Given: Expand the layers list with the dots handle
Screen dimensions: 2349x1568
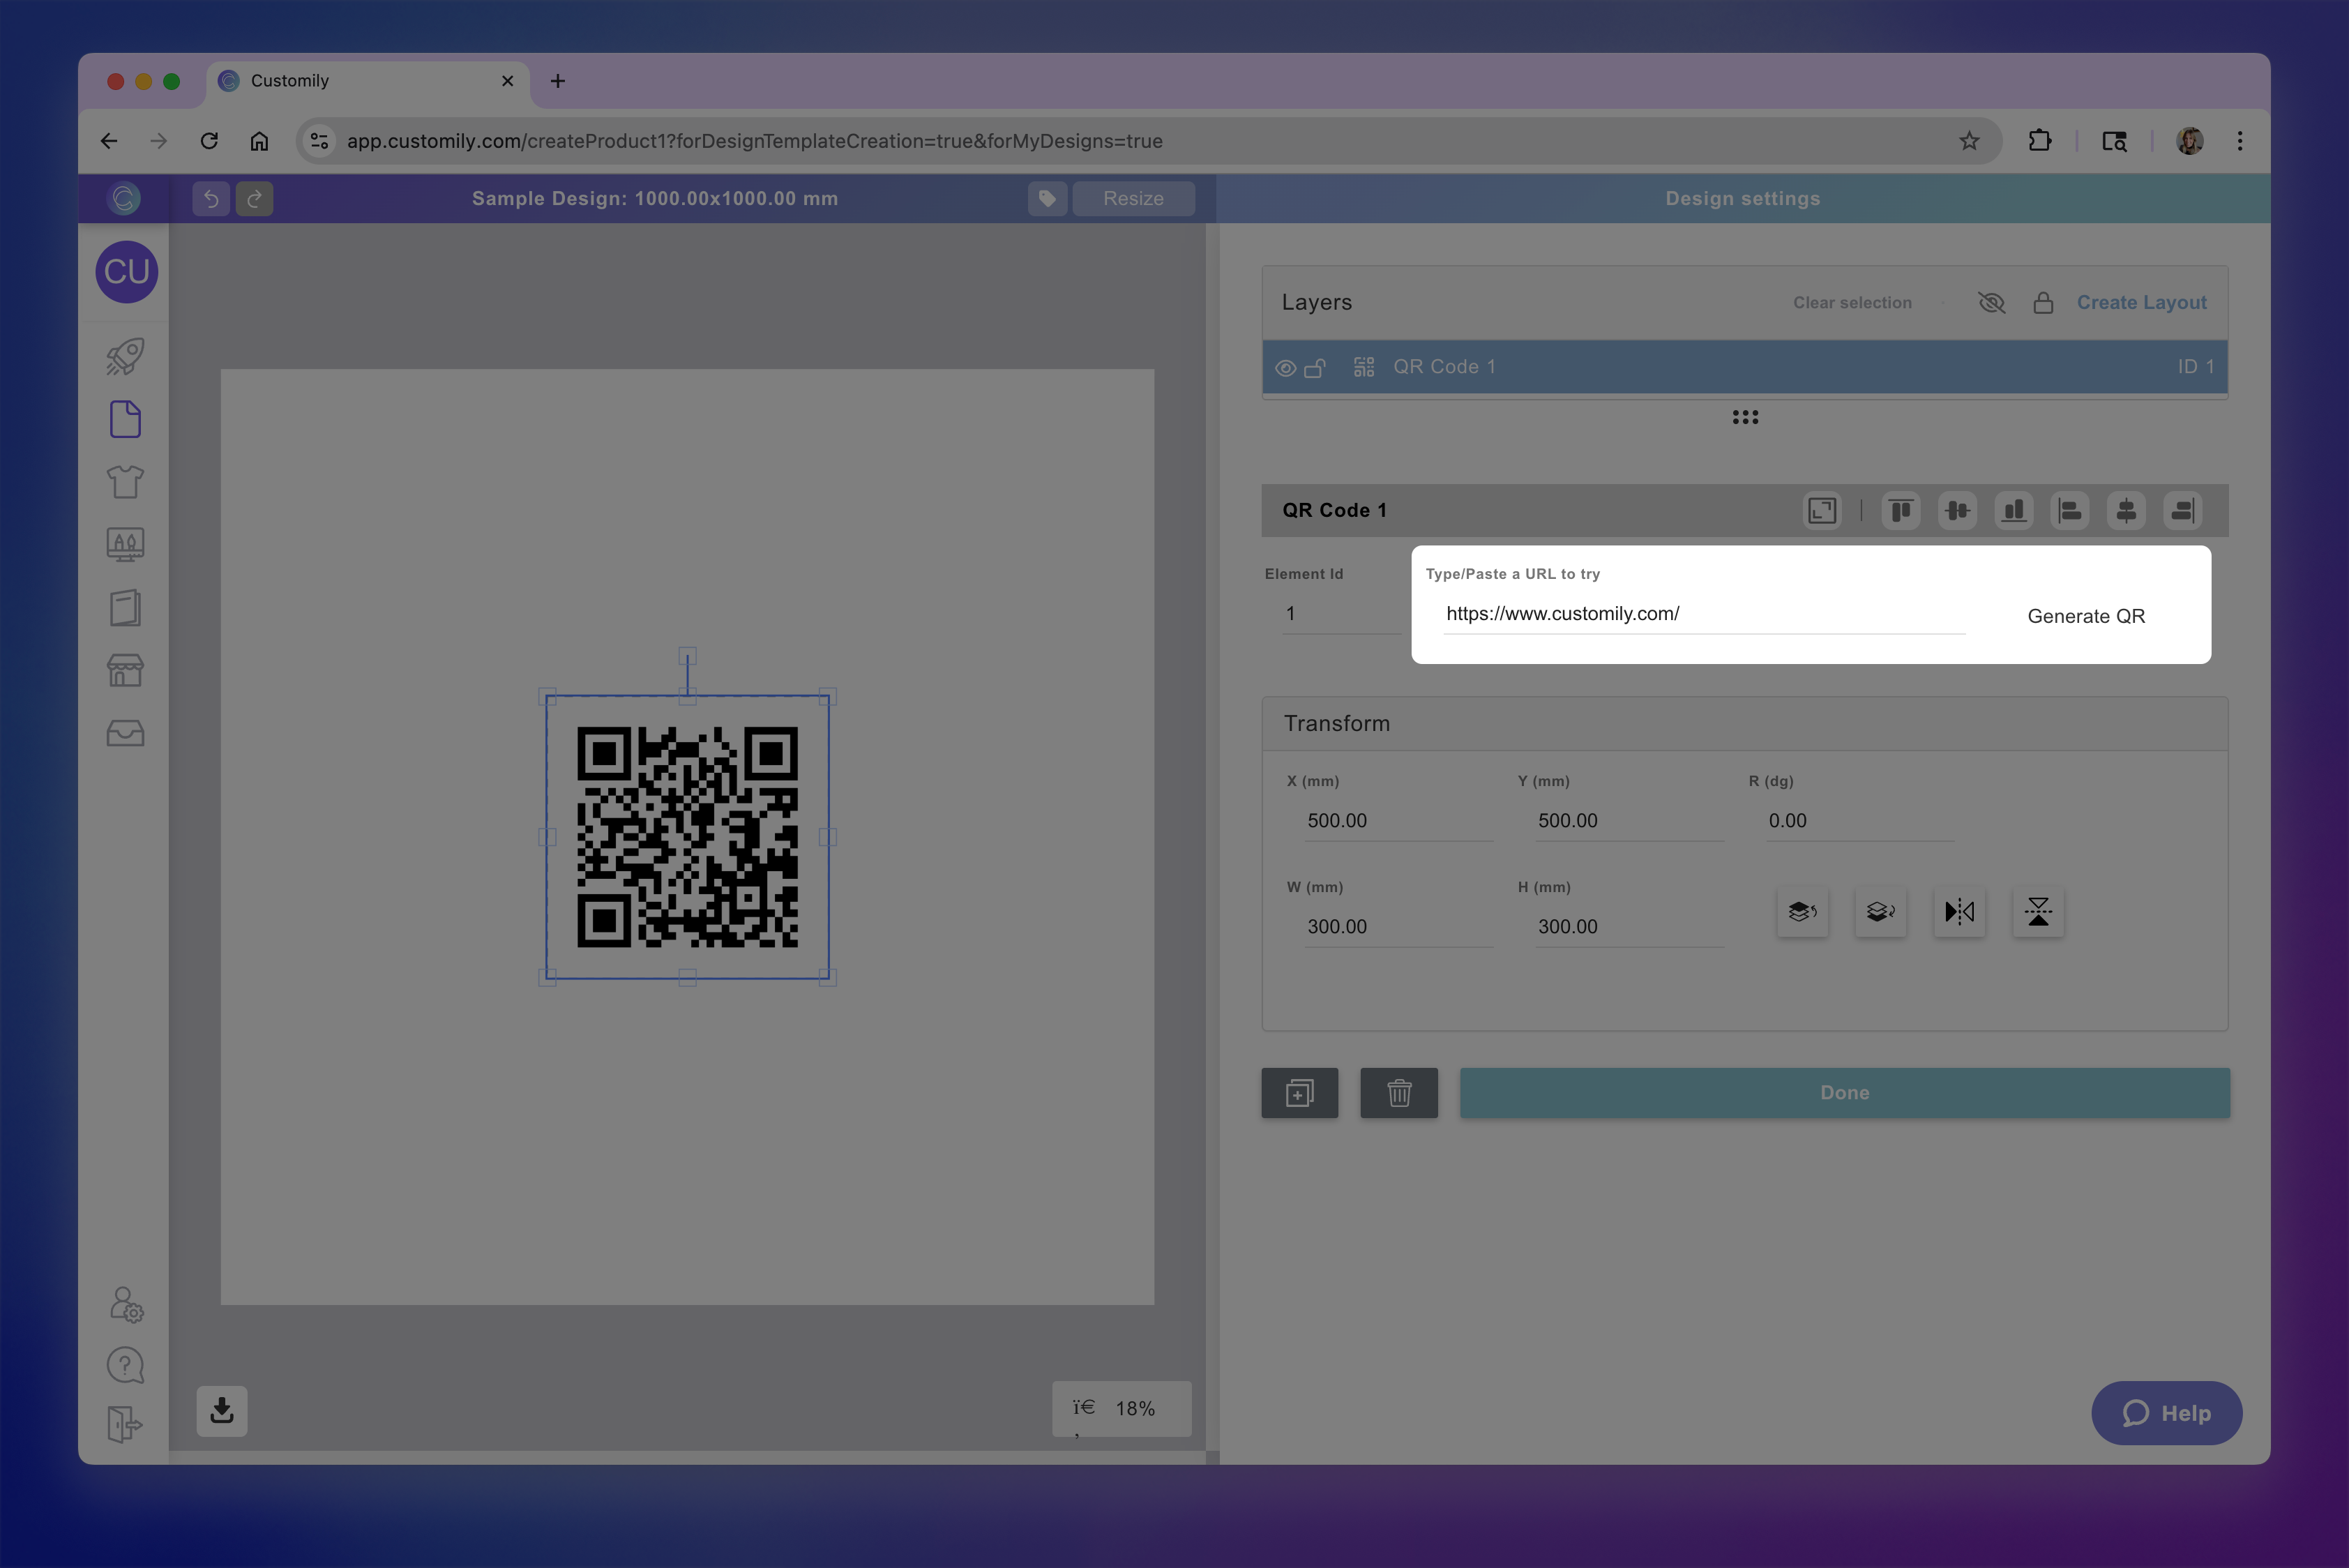Looking at the screenshot, I should [x=1744, y=417].
